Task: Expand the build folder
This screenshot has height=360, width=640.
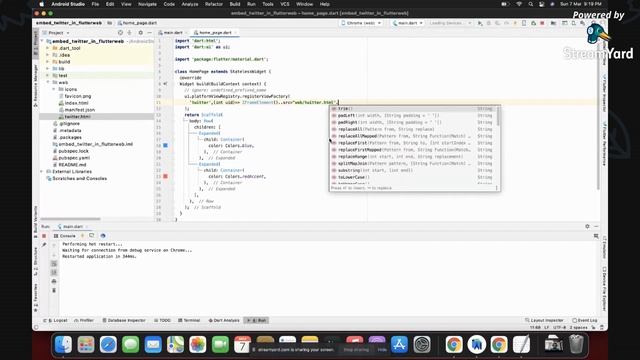Action: click(x=48, y=62)
